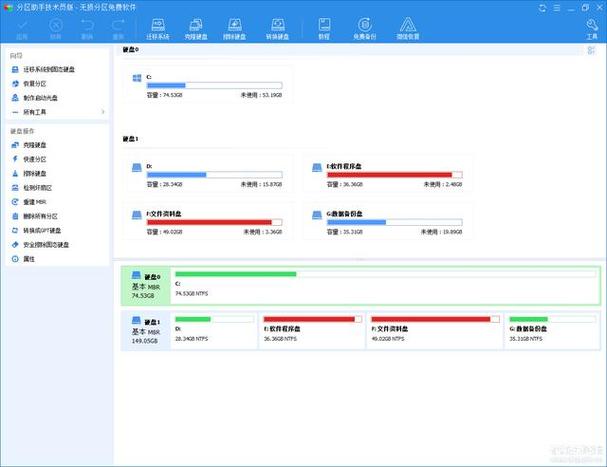This screenshot has height=467, width=607.
Task: Select the 硬盘1 基本 MBR 149.05GB disk header
Action: [146, 330]
